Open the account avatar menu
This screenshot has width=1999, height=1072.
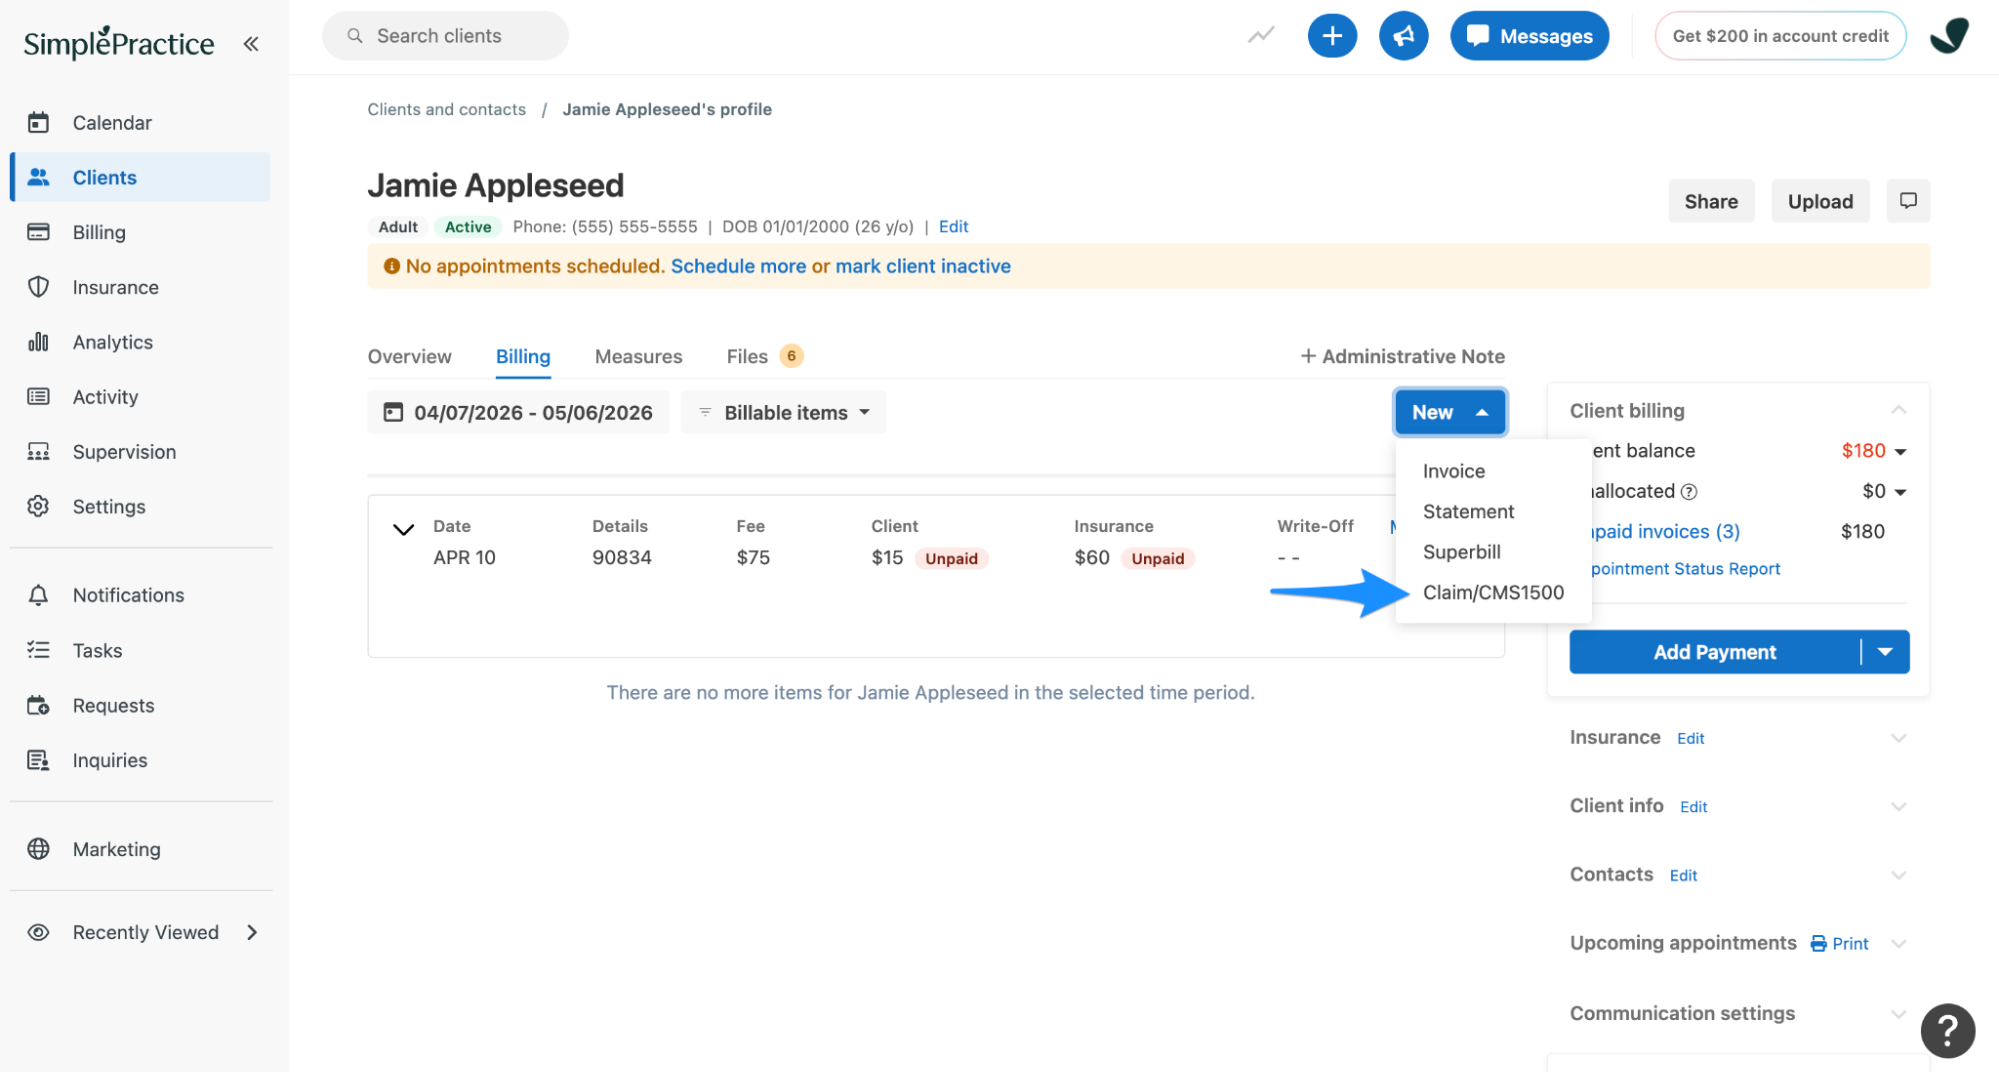tap(1949, 36)
